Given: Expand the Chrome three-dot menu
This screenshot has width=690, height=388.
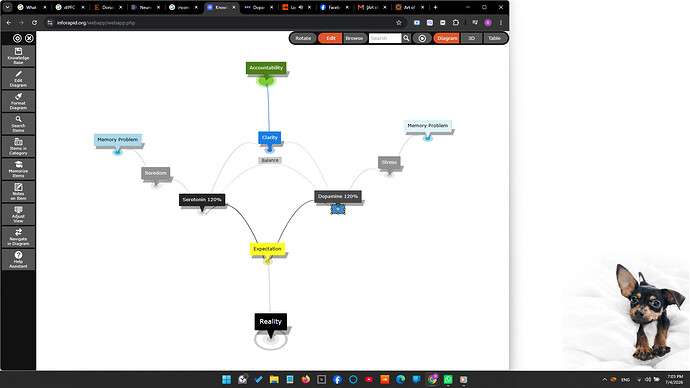Looking at the screenshot, I should tap(501, 22).
